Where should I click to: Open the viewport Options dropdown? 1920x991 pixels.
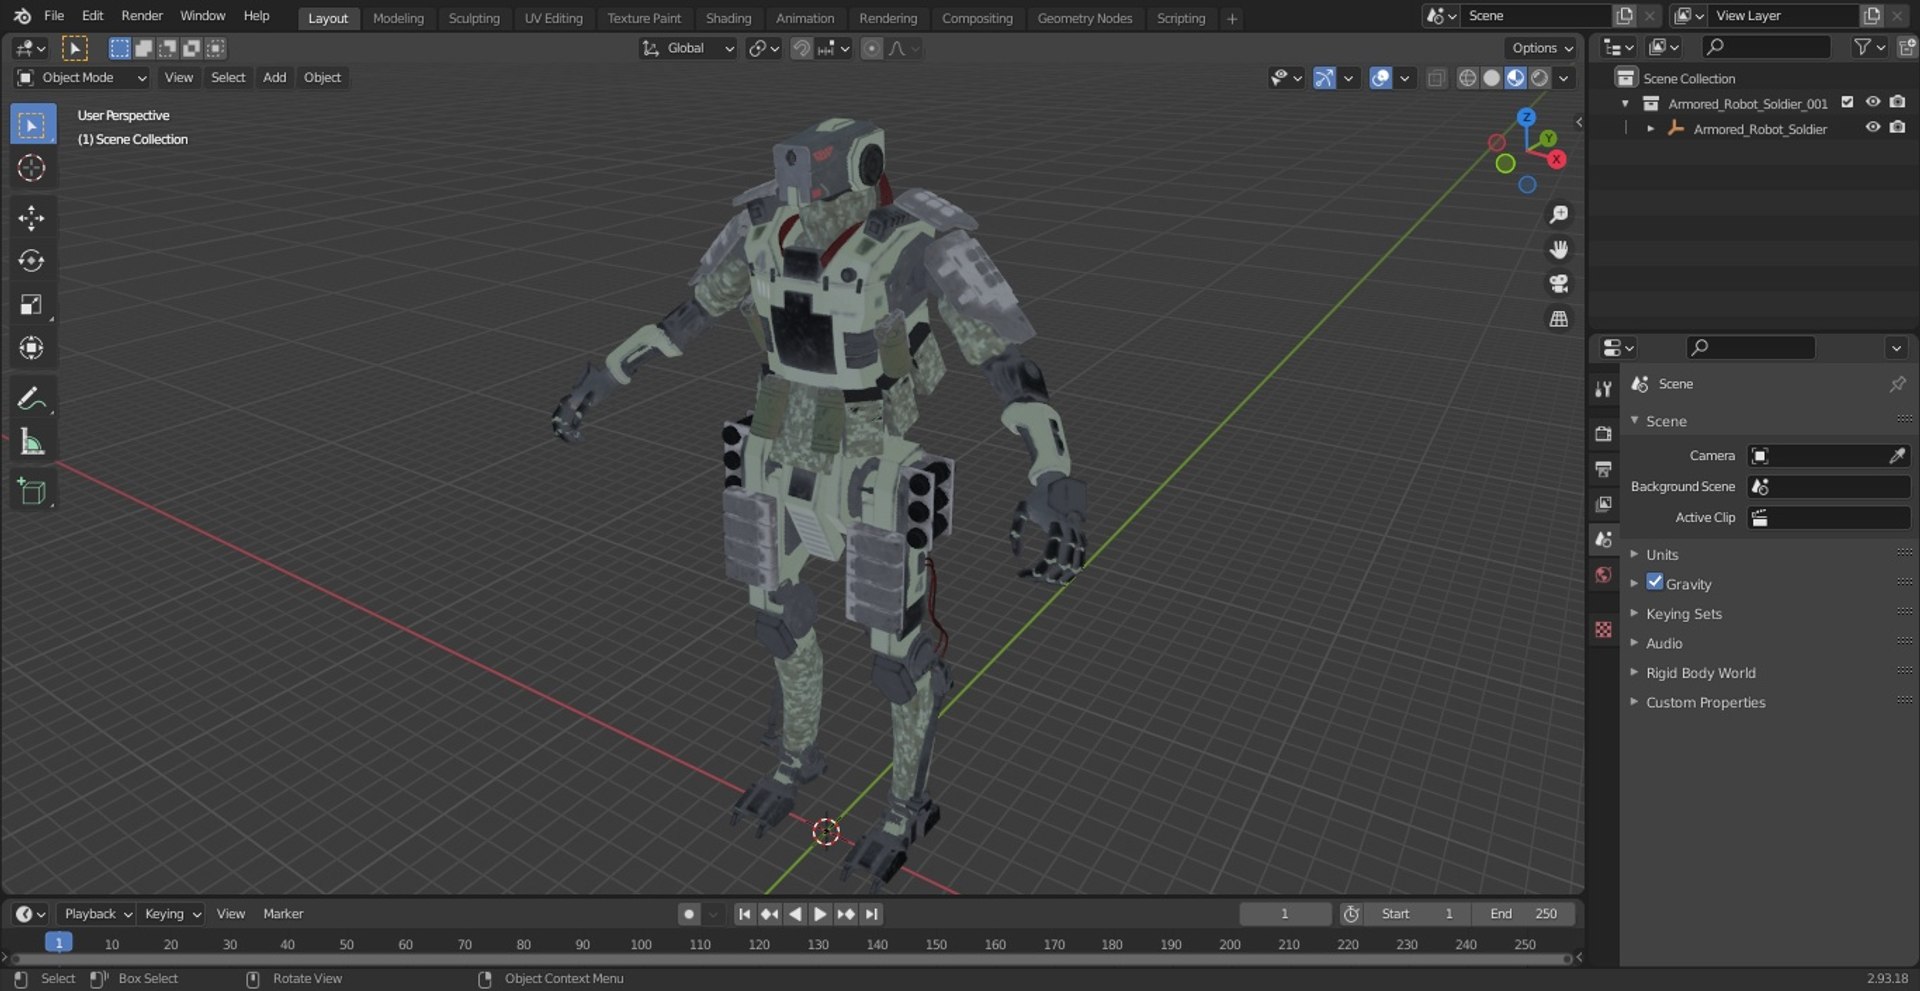1541,48
